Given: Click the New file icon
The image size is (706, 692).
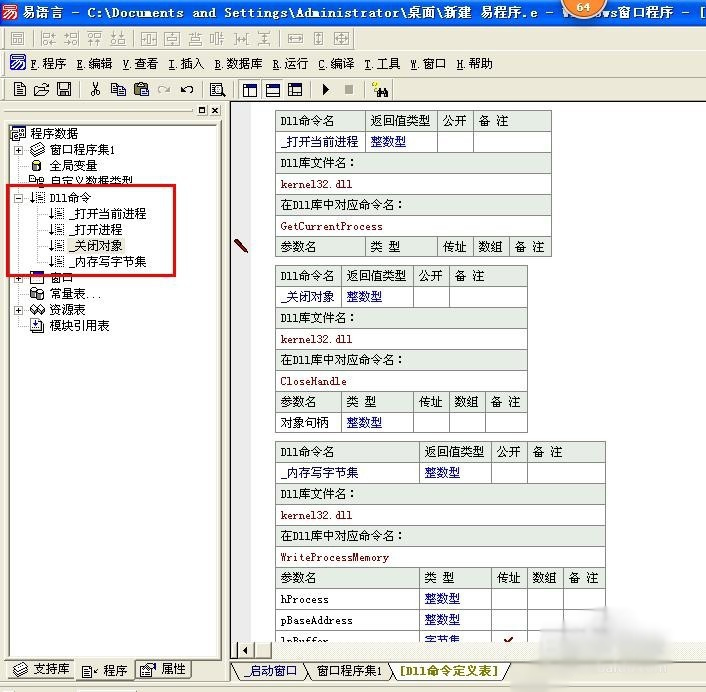Looking at the screenshot, I should (19, 89).
